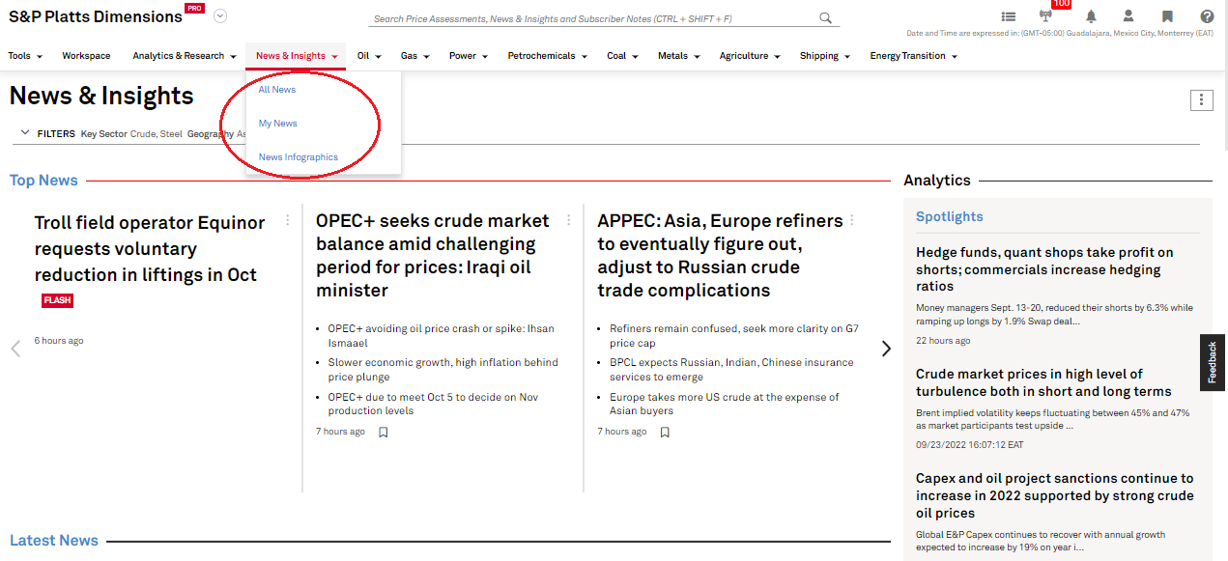Open the Analytics & Research dropdown
The height and width of the screenshot is (561, 1228).
click(185, 56)
